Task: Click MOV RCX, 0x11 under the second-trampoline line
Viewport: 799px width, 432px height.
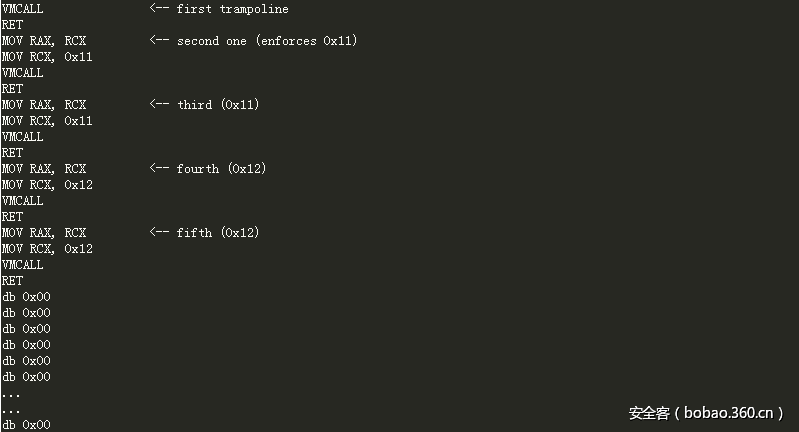Action: pos(47,57)
